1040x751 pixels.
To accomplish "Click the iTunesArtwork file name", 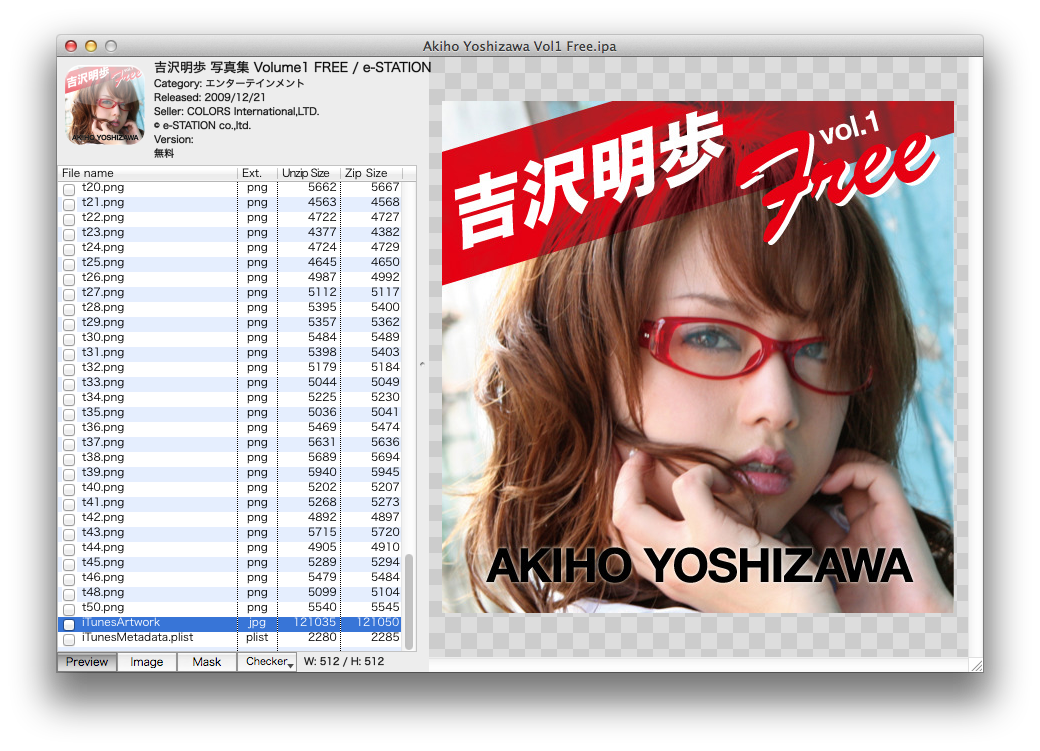I will coord(121,622).
